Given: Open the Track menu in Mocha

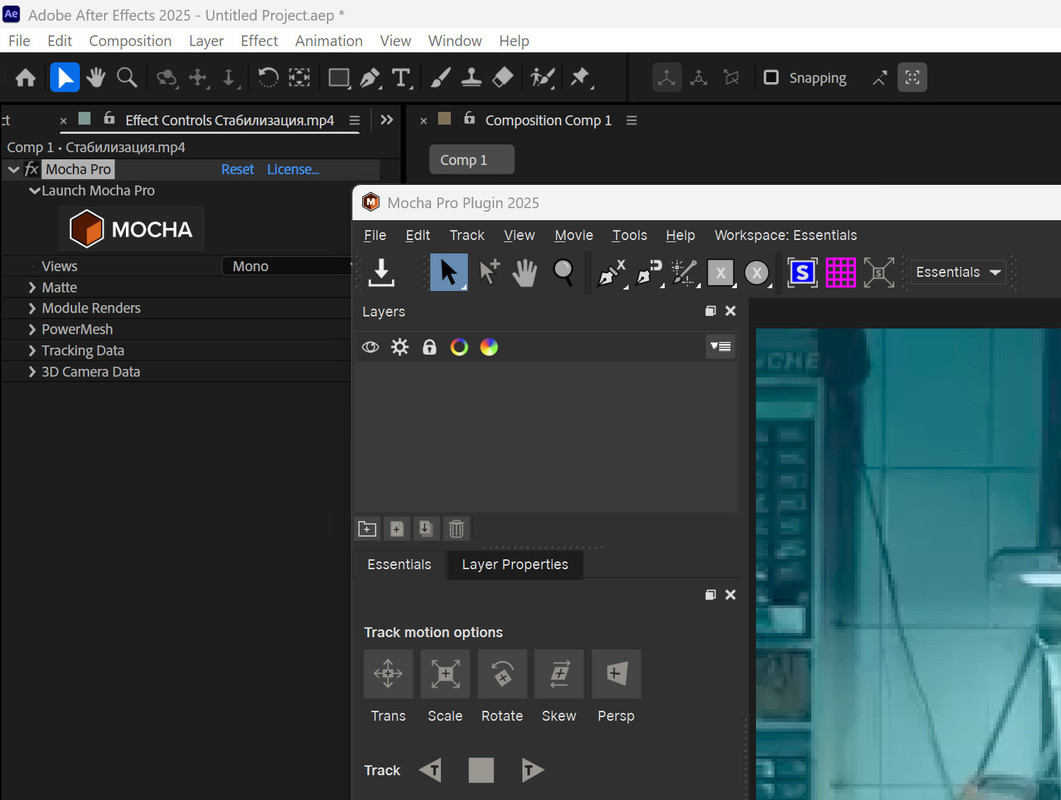Looking at the screenshot, I should (467, 235).
